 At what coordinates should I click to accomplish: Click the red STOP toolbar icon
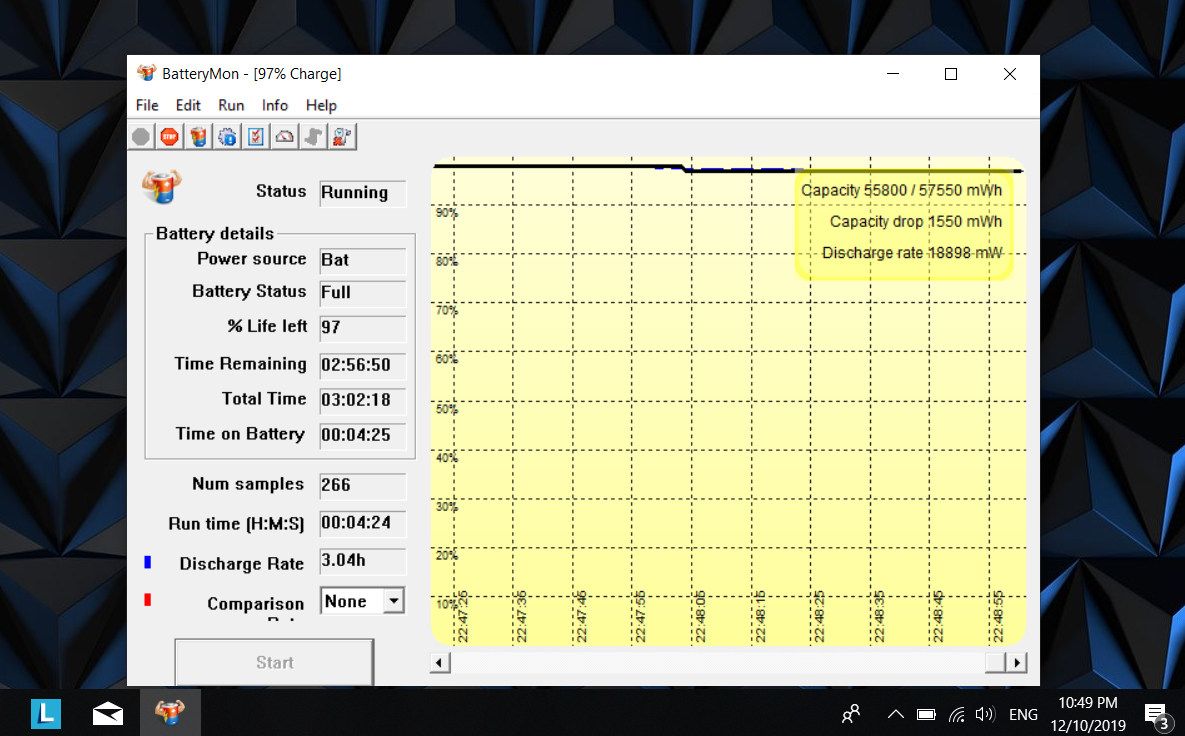pos(169,137)
